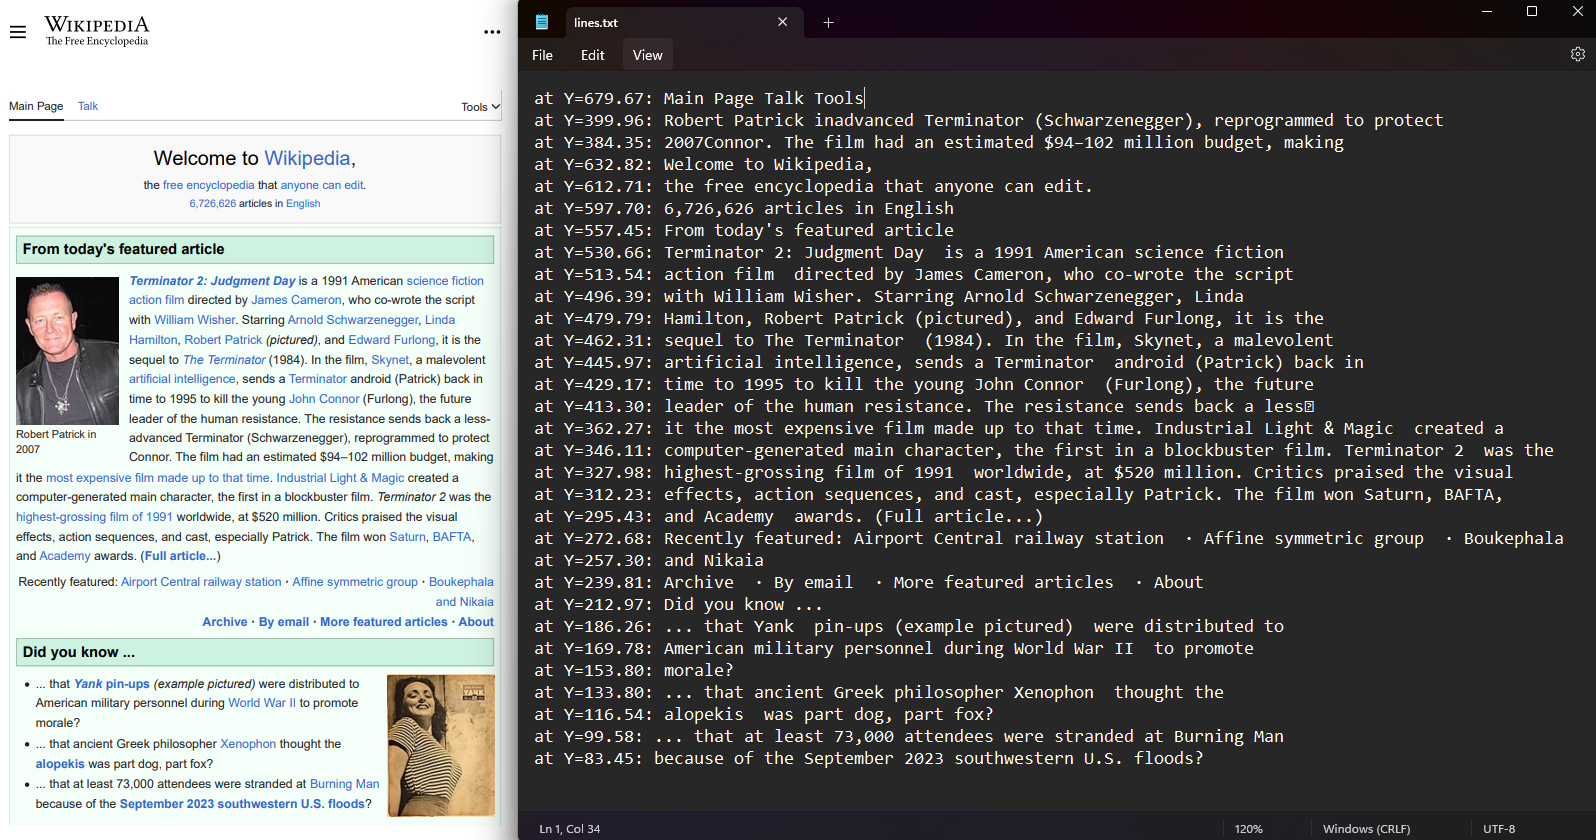Open the Arnold Schwarzenegger link
This screenshot has height=840, width=1596.
pos(353,320)
